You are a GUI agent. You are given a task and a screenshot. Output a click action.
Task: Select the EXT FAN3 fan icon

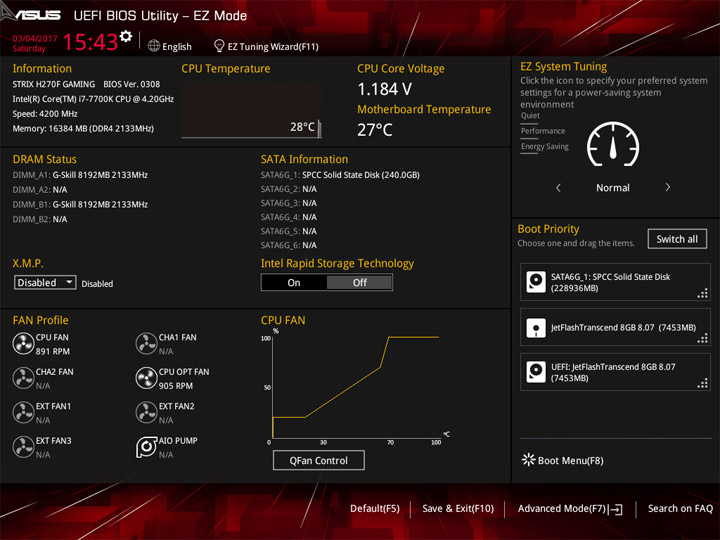pos(23,447)
